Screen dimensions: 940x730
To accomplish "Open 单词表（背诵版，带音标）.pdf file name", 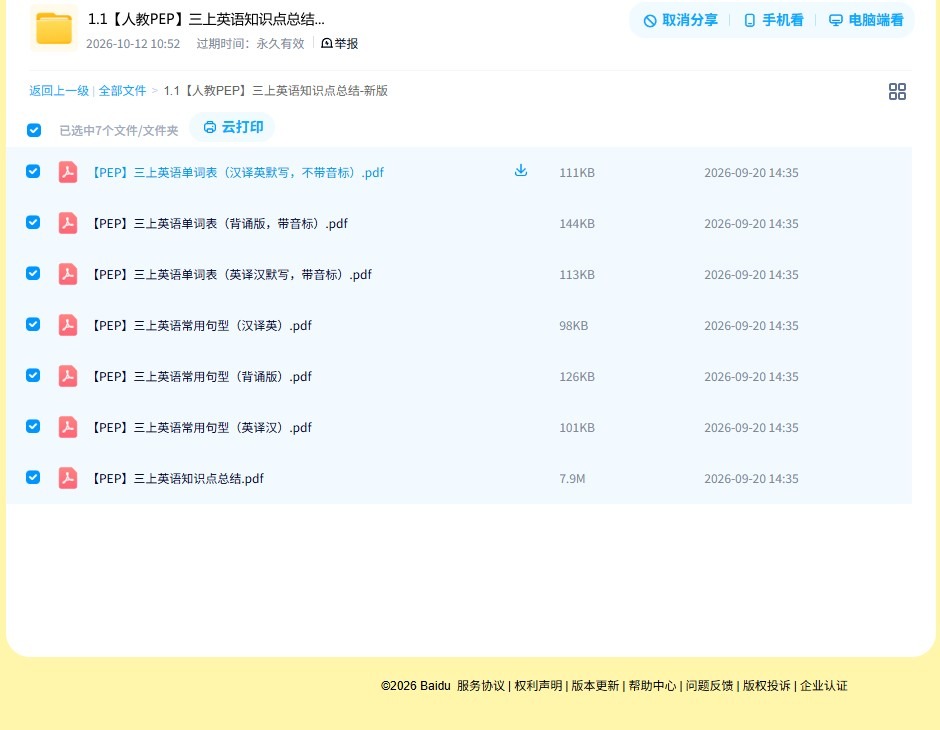I will (219, 224).
